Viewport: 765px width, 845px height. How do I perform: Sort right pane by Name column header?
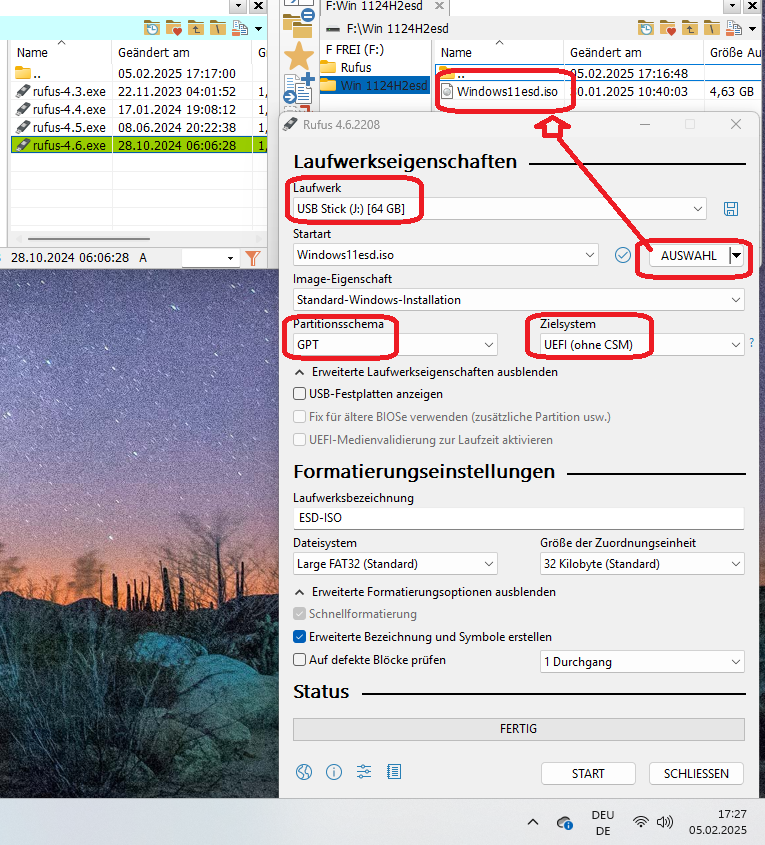(x=499, y=52)
